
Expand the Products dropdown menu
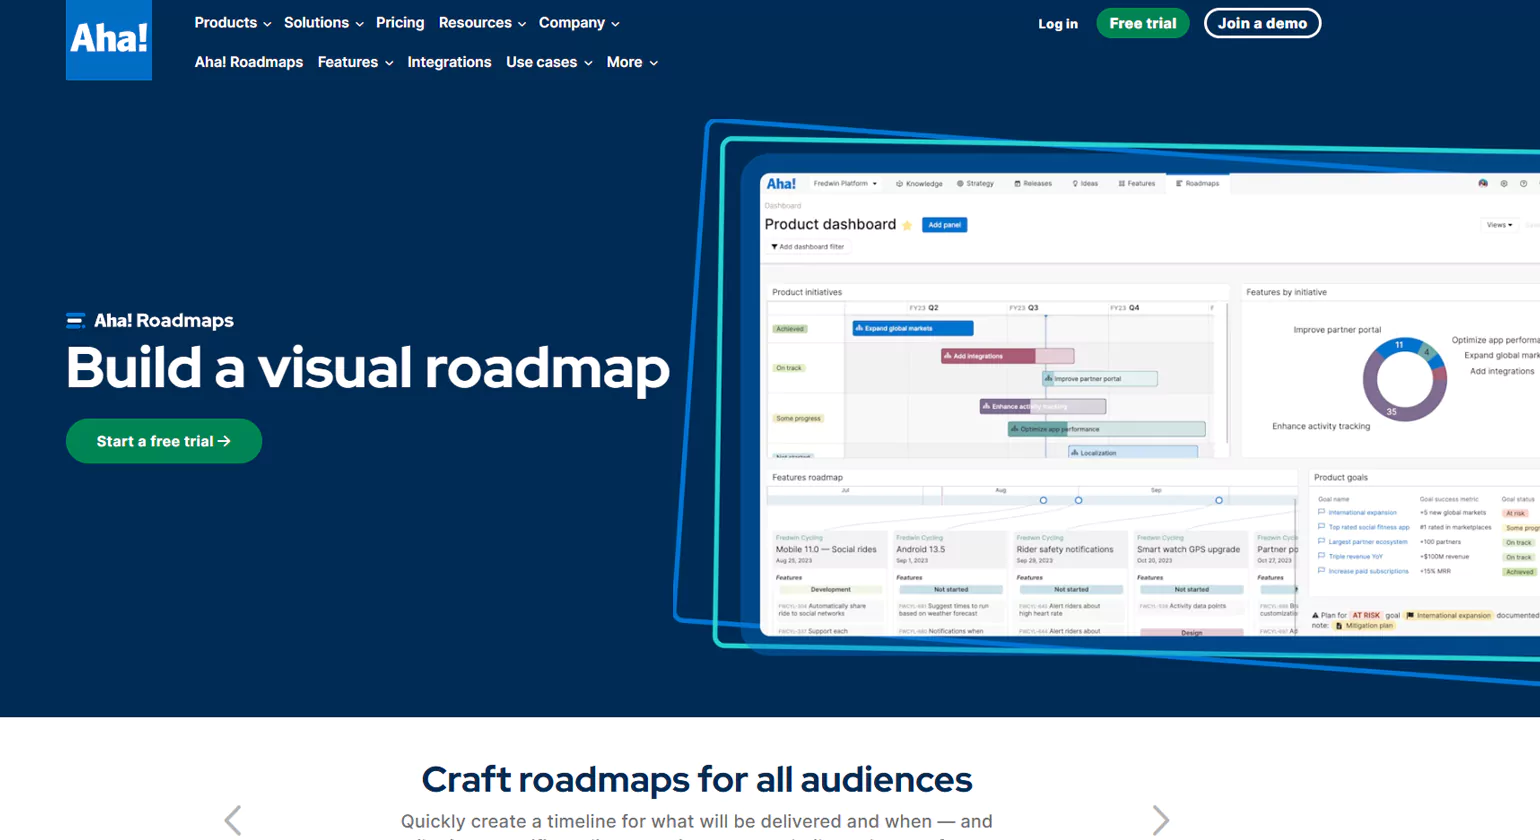coord(232,23)
